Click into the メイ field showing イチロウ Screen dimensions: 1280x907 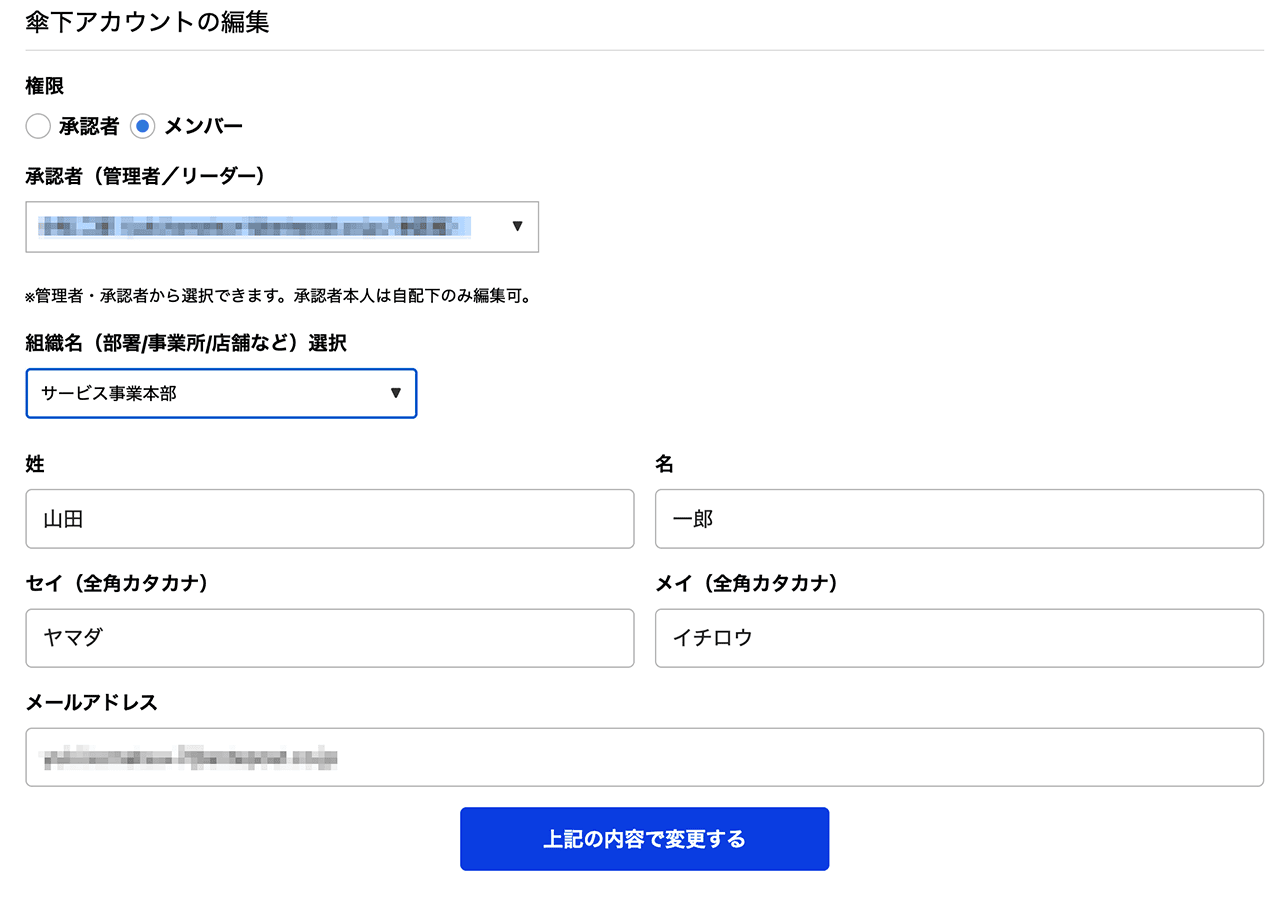click(x=959, y=638)
